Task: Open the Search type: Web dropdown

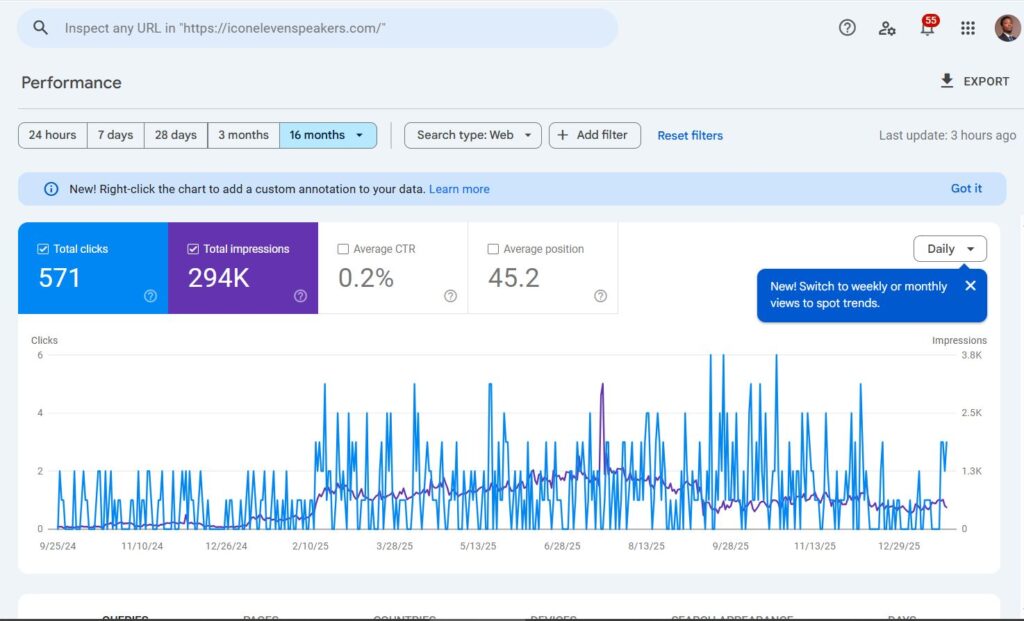Action: point(473,135)
